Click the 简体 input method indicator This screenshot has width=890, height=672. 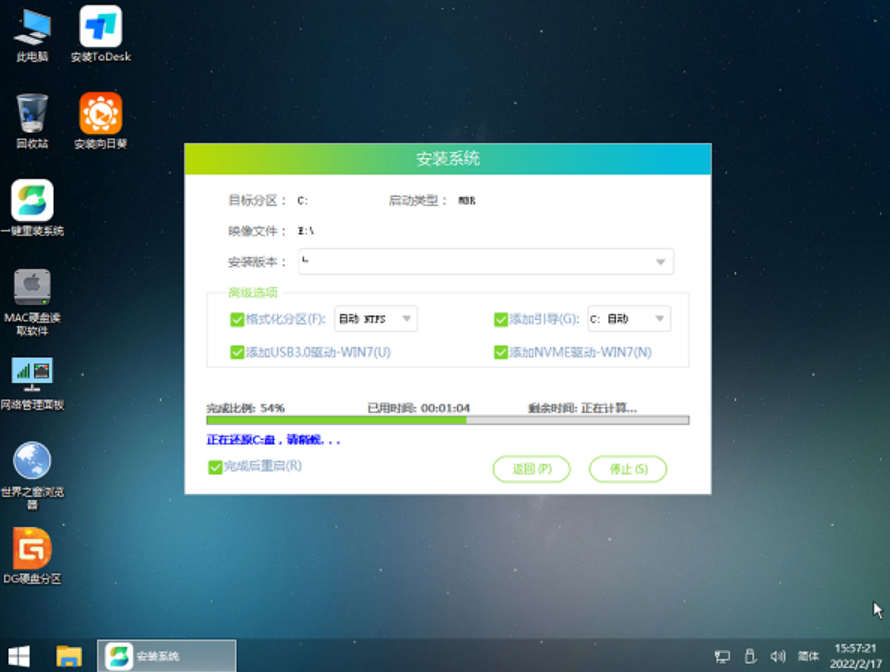tap(808, 657)
